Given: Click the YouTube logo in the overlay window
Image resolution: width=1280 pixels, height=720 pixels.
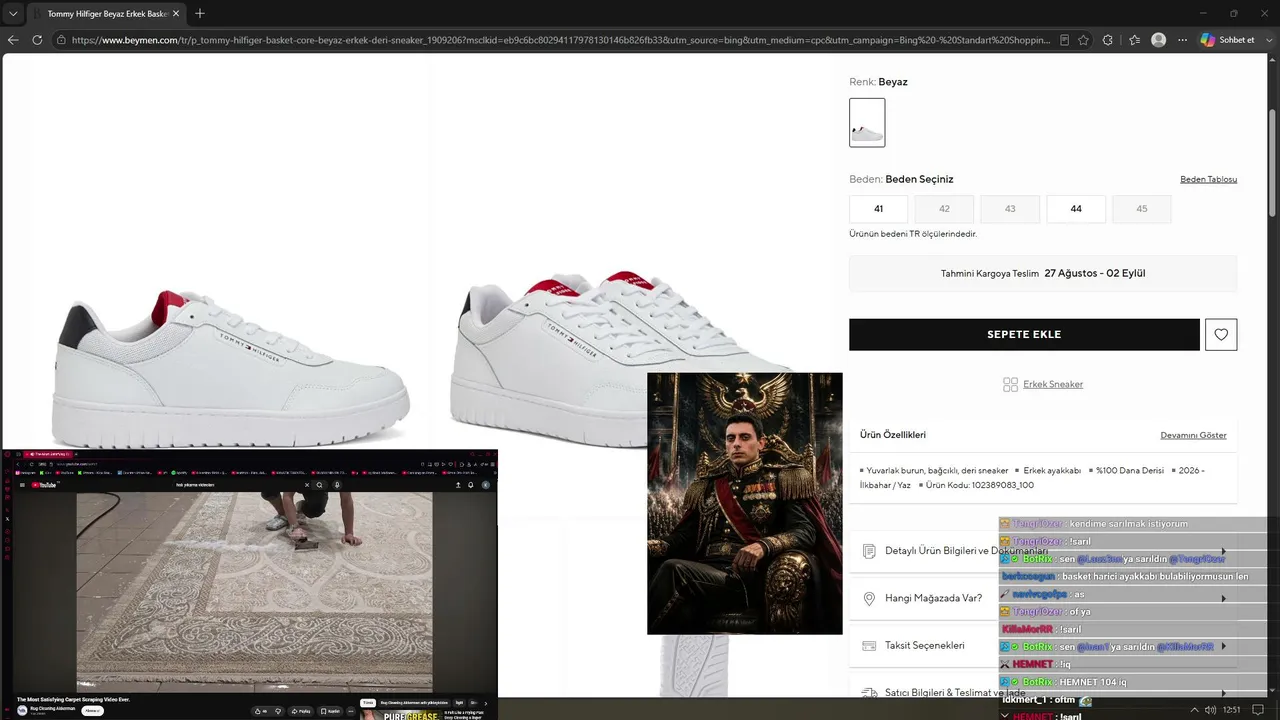Looking at the screenshot, I should [44, 485].
